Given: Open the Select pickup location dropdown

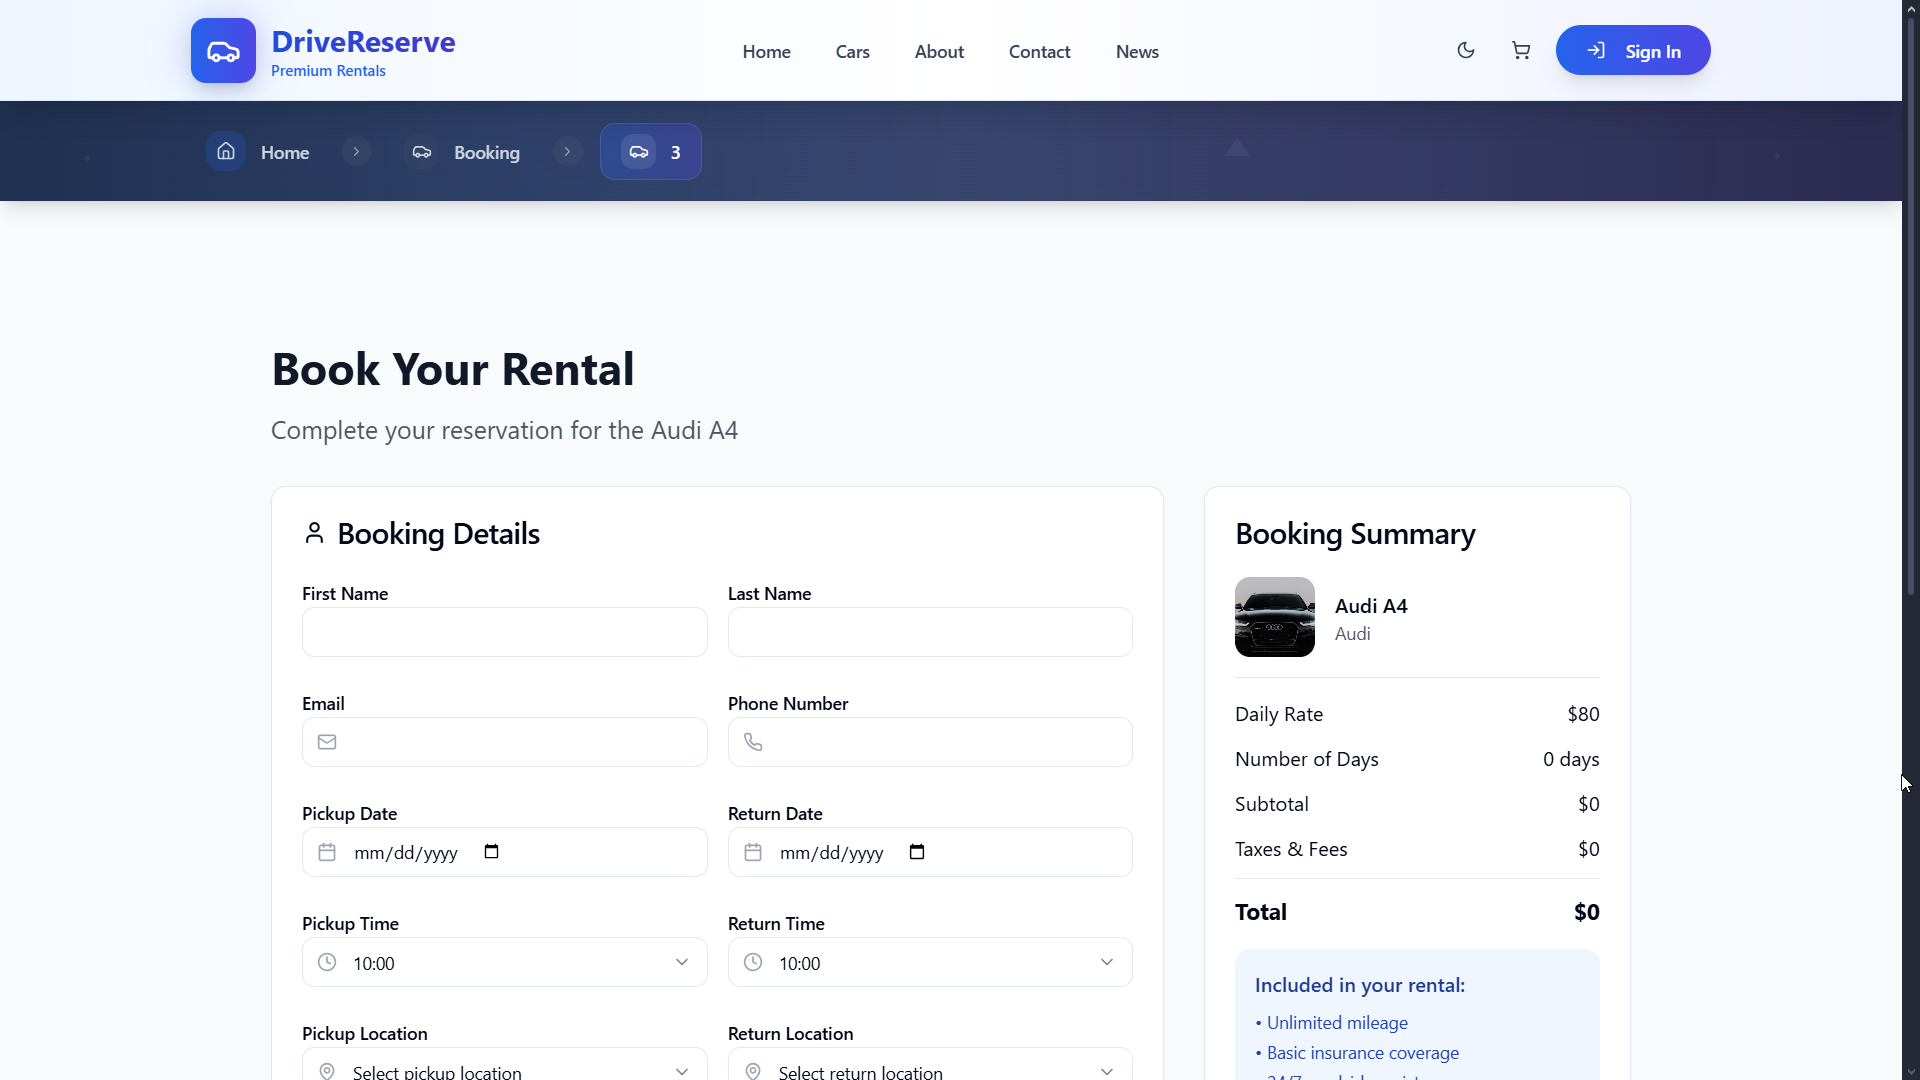Looking at the screenshot, I should coord(504,1070).
